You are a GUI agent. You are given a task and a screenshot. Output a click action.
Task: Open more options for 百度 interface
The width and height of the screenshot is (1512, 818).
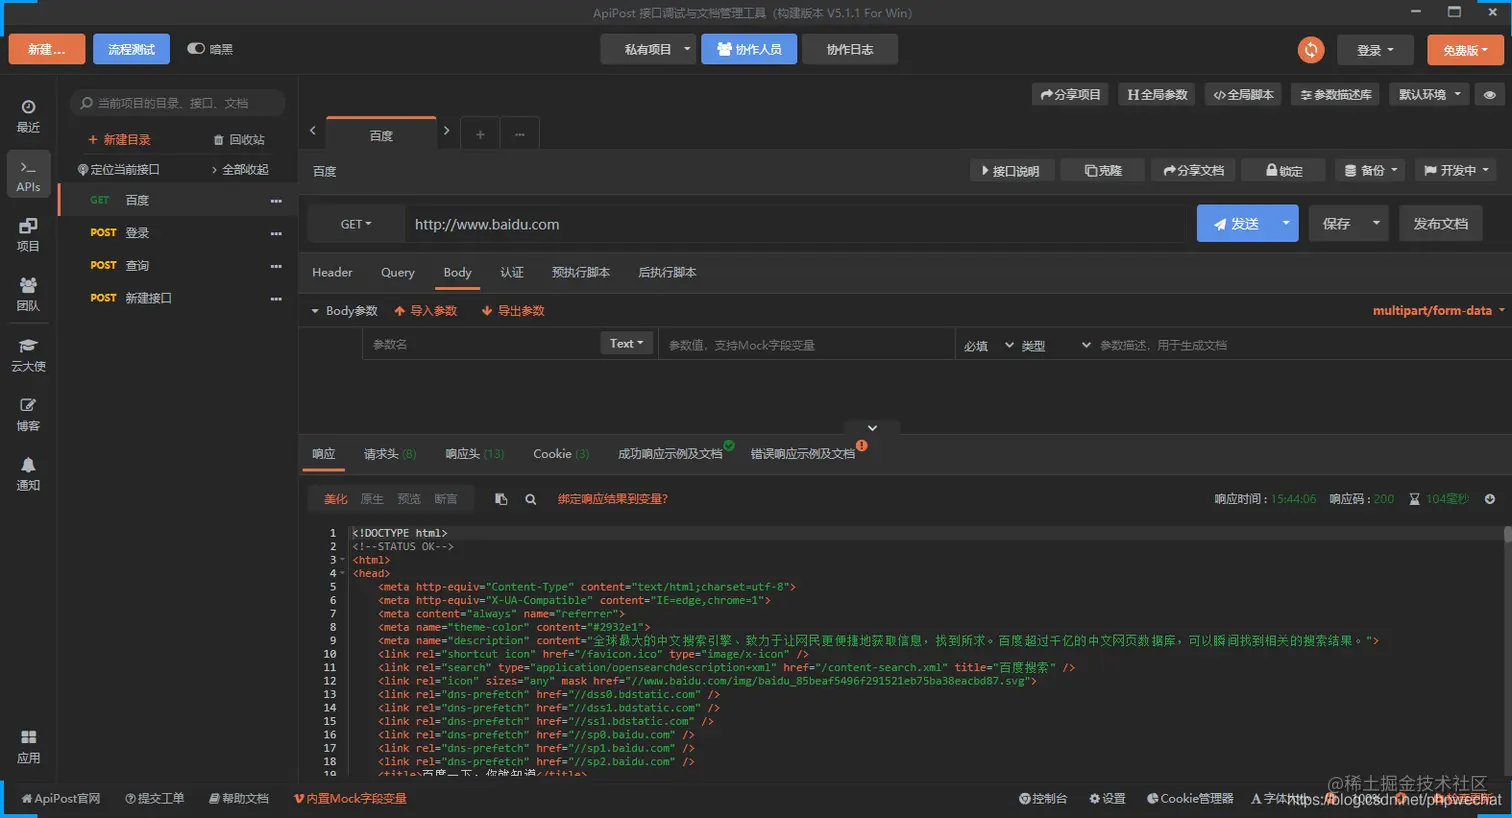pyautogui.click(x=276, y=201)
